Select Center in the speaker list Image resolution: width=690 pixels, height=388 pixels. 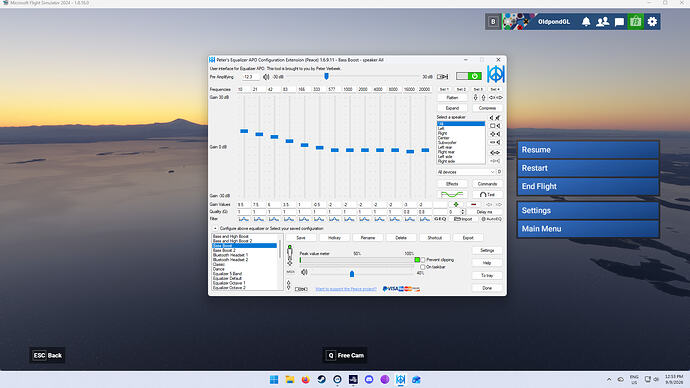coord(460,138)
